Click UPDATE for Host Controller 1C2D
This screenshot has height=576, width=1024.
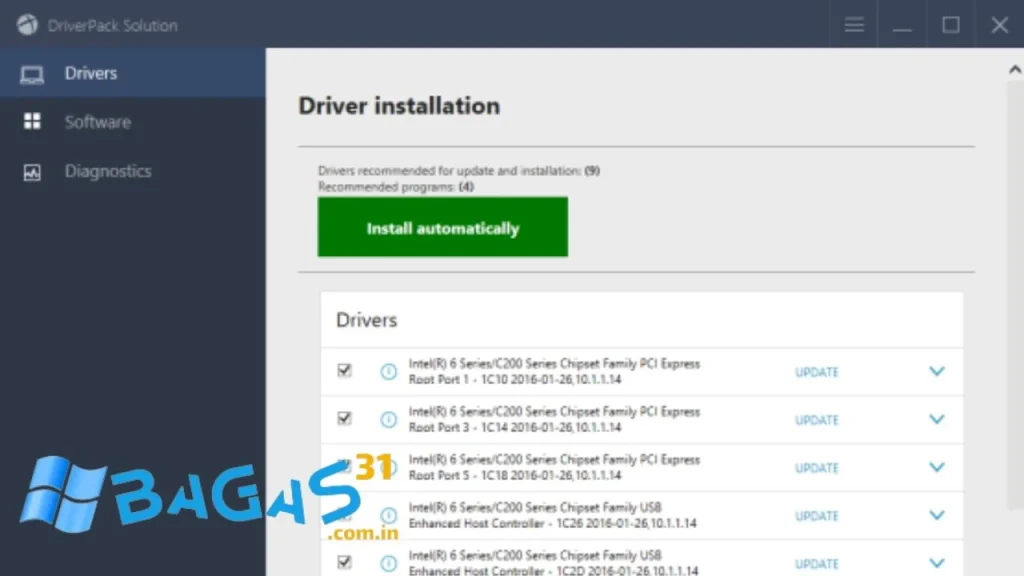tap(816, 564)
